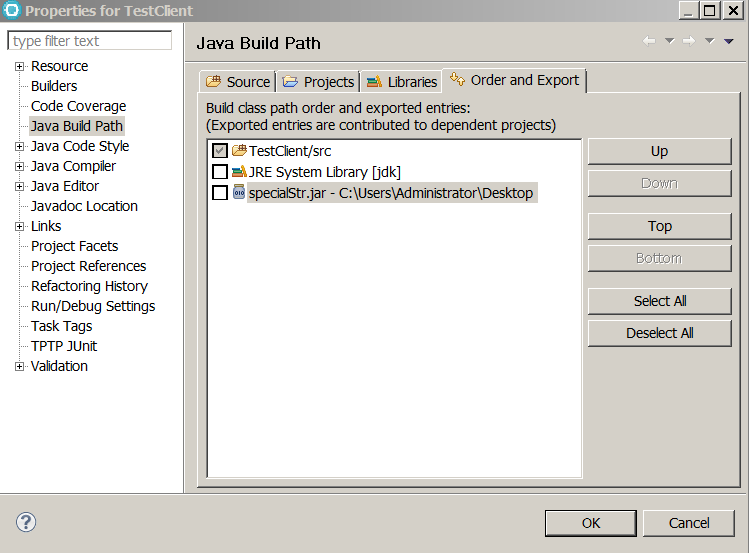
Task: Toggle the TestClient/src export checkbox
Action: click(220, 151)
